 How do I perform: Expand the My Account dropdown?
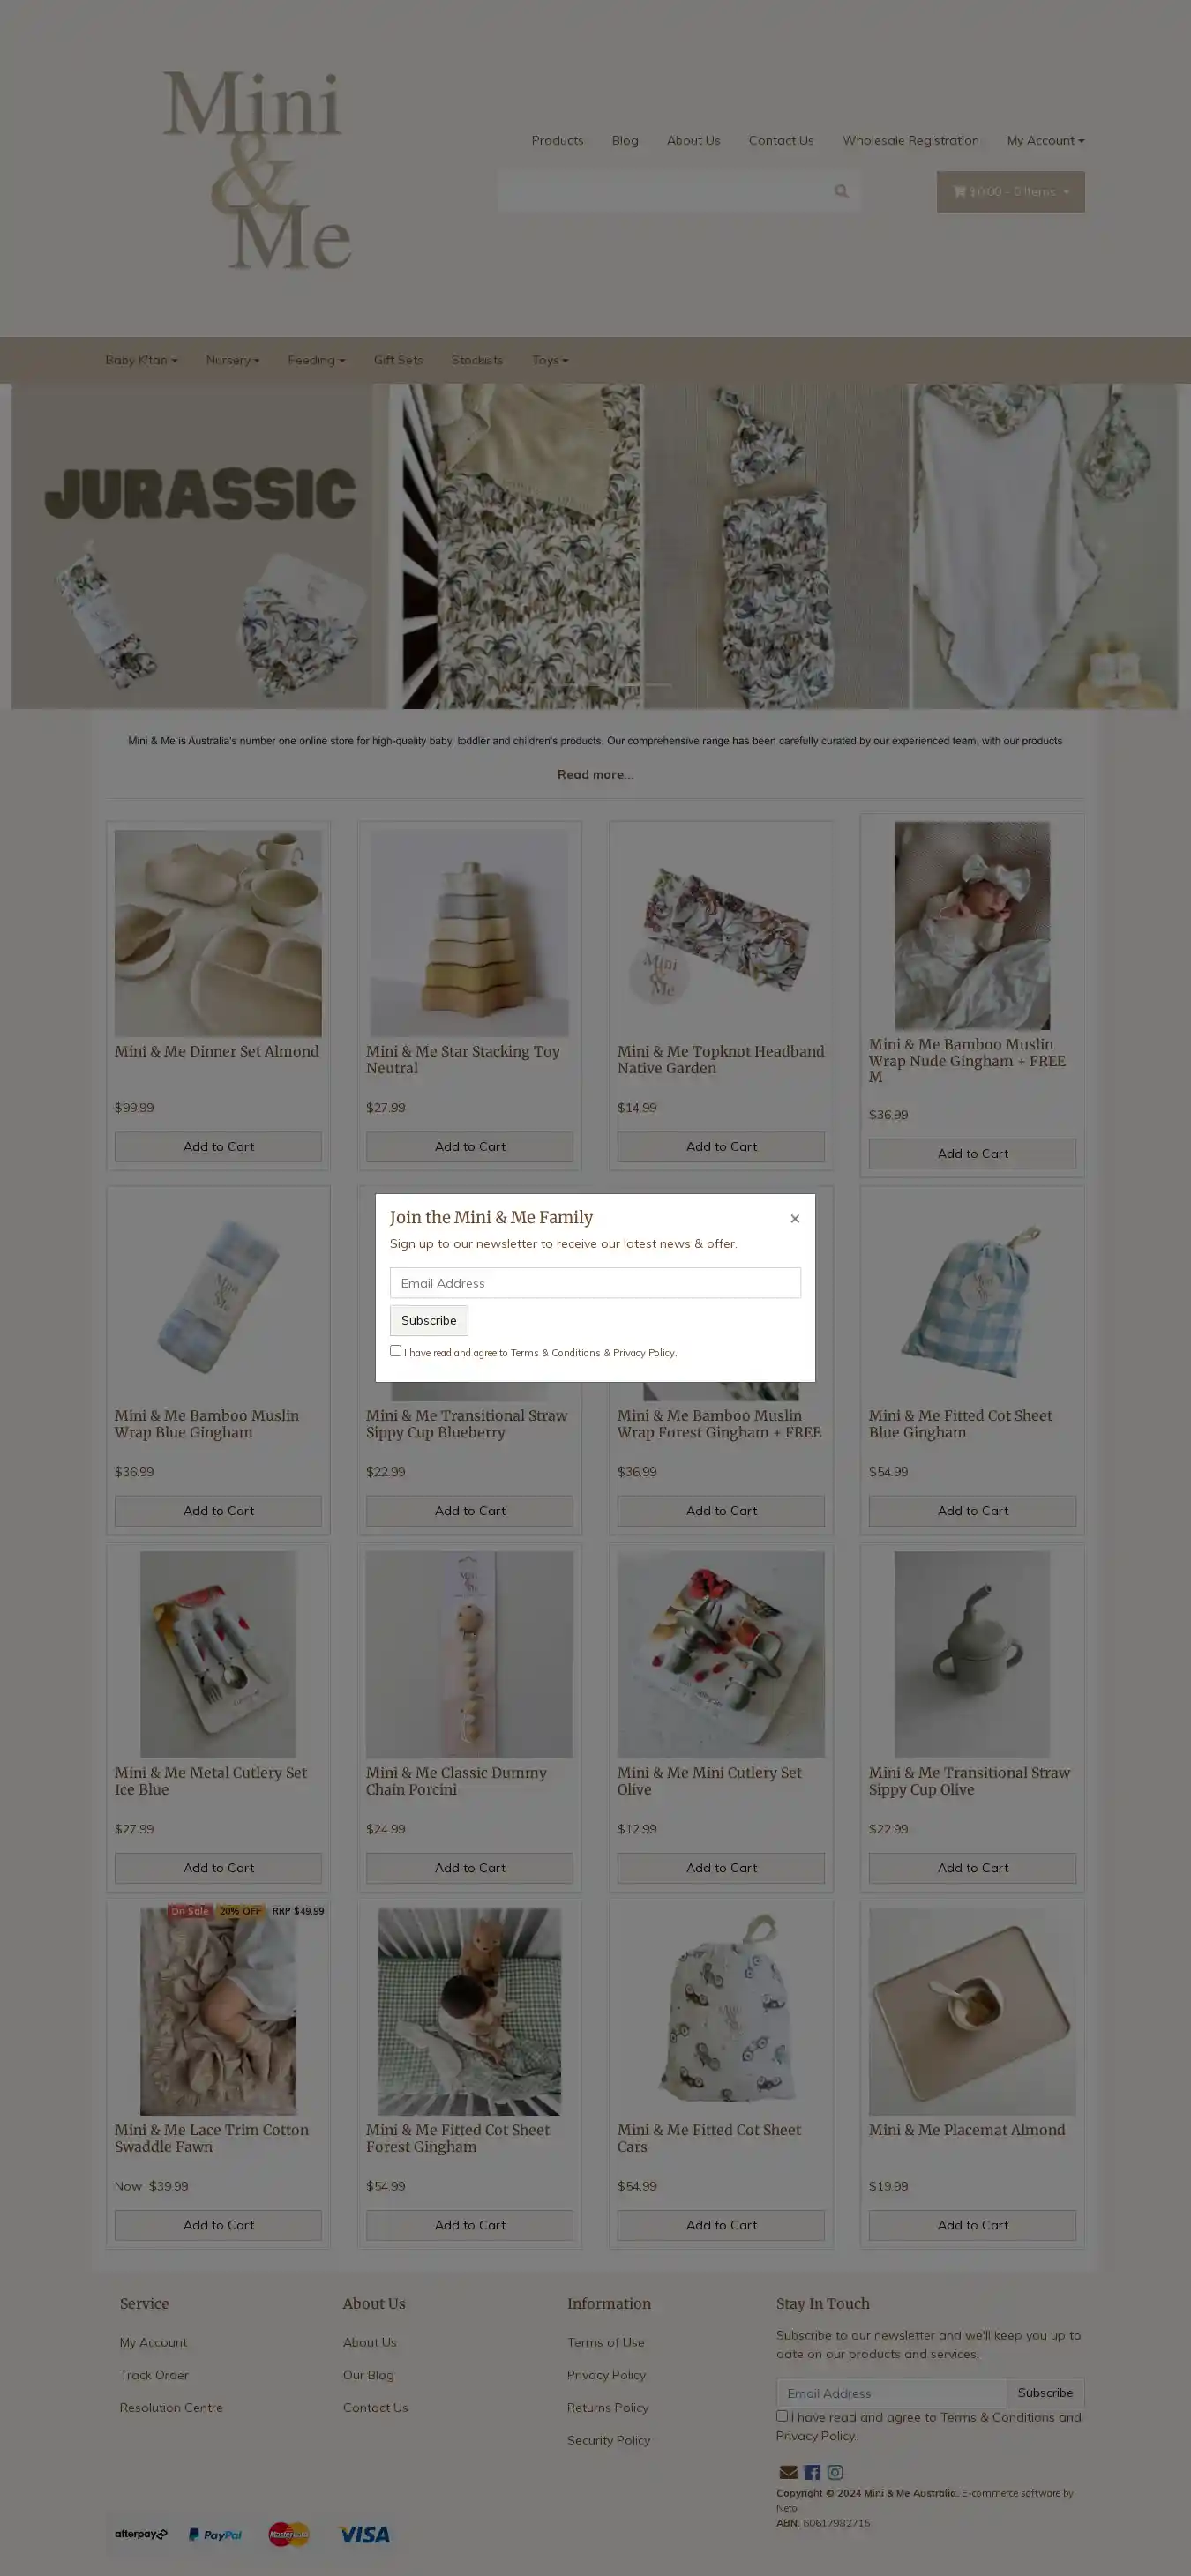point(1045,140)
